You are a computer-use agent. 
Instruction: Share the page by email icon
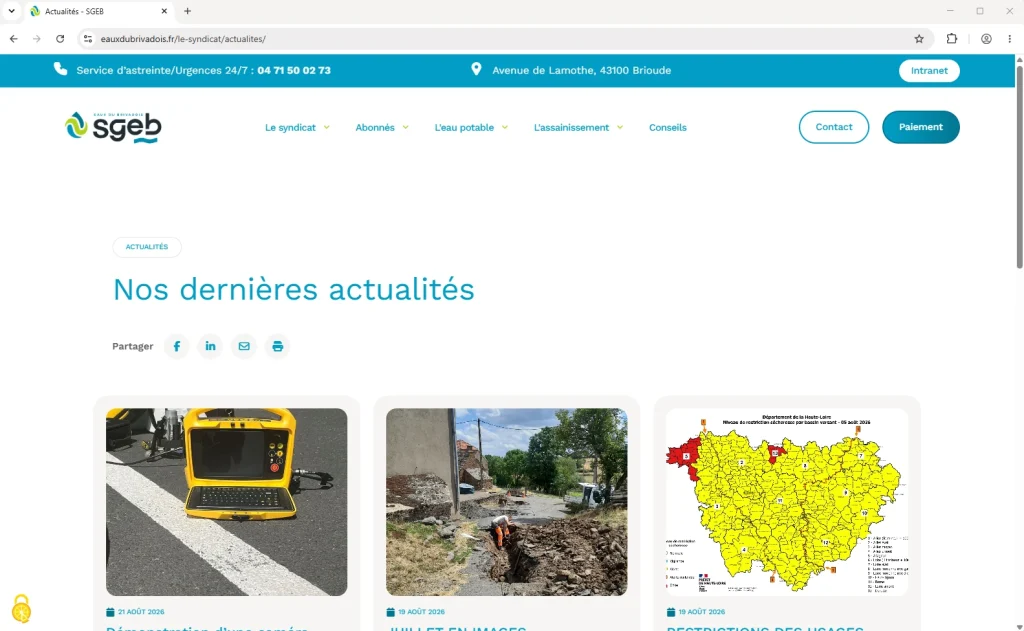click(244, 346)
